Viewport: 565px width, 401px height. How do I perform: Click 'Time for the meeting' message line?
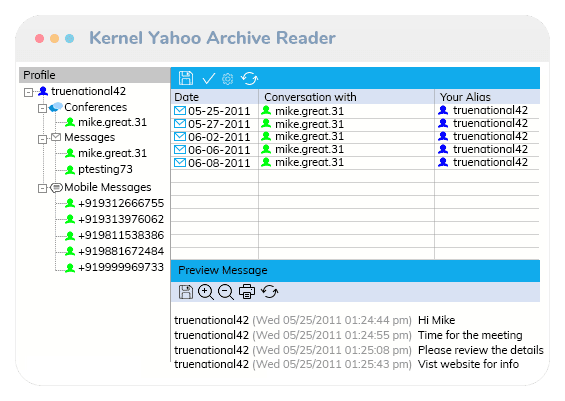pos(470,335)
